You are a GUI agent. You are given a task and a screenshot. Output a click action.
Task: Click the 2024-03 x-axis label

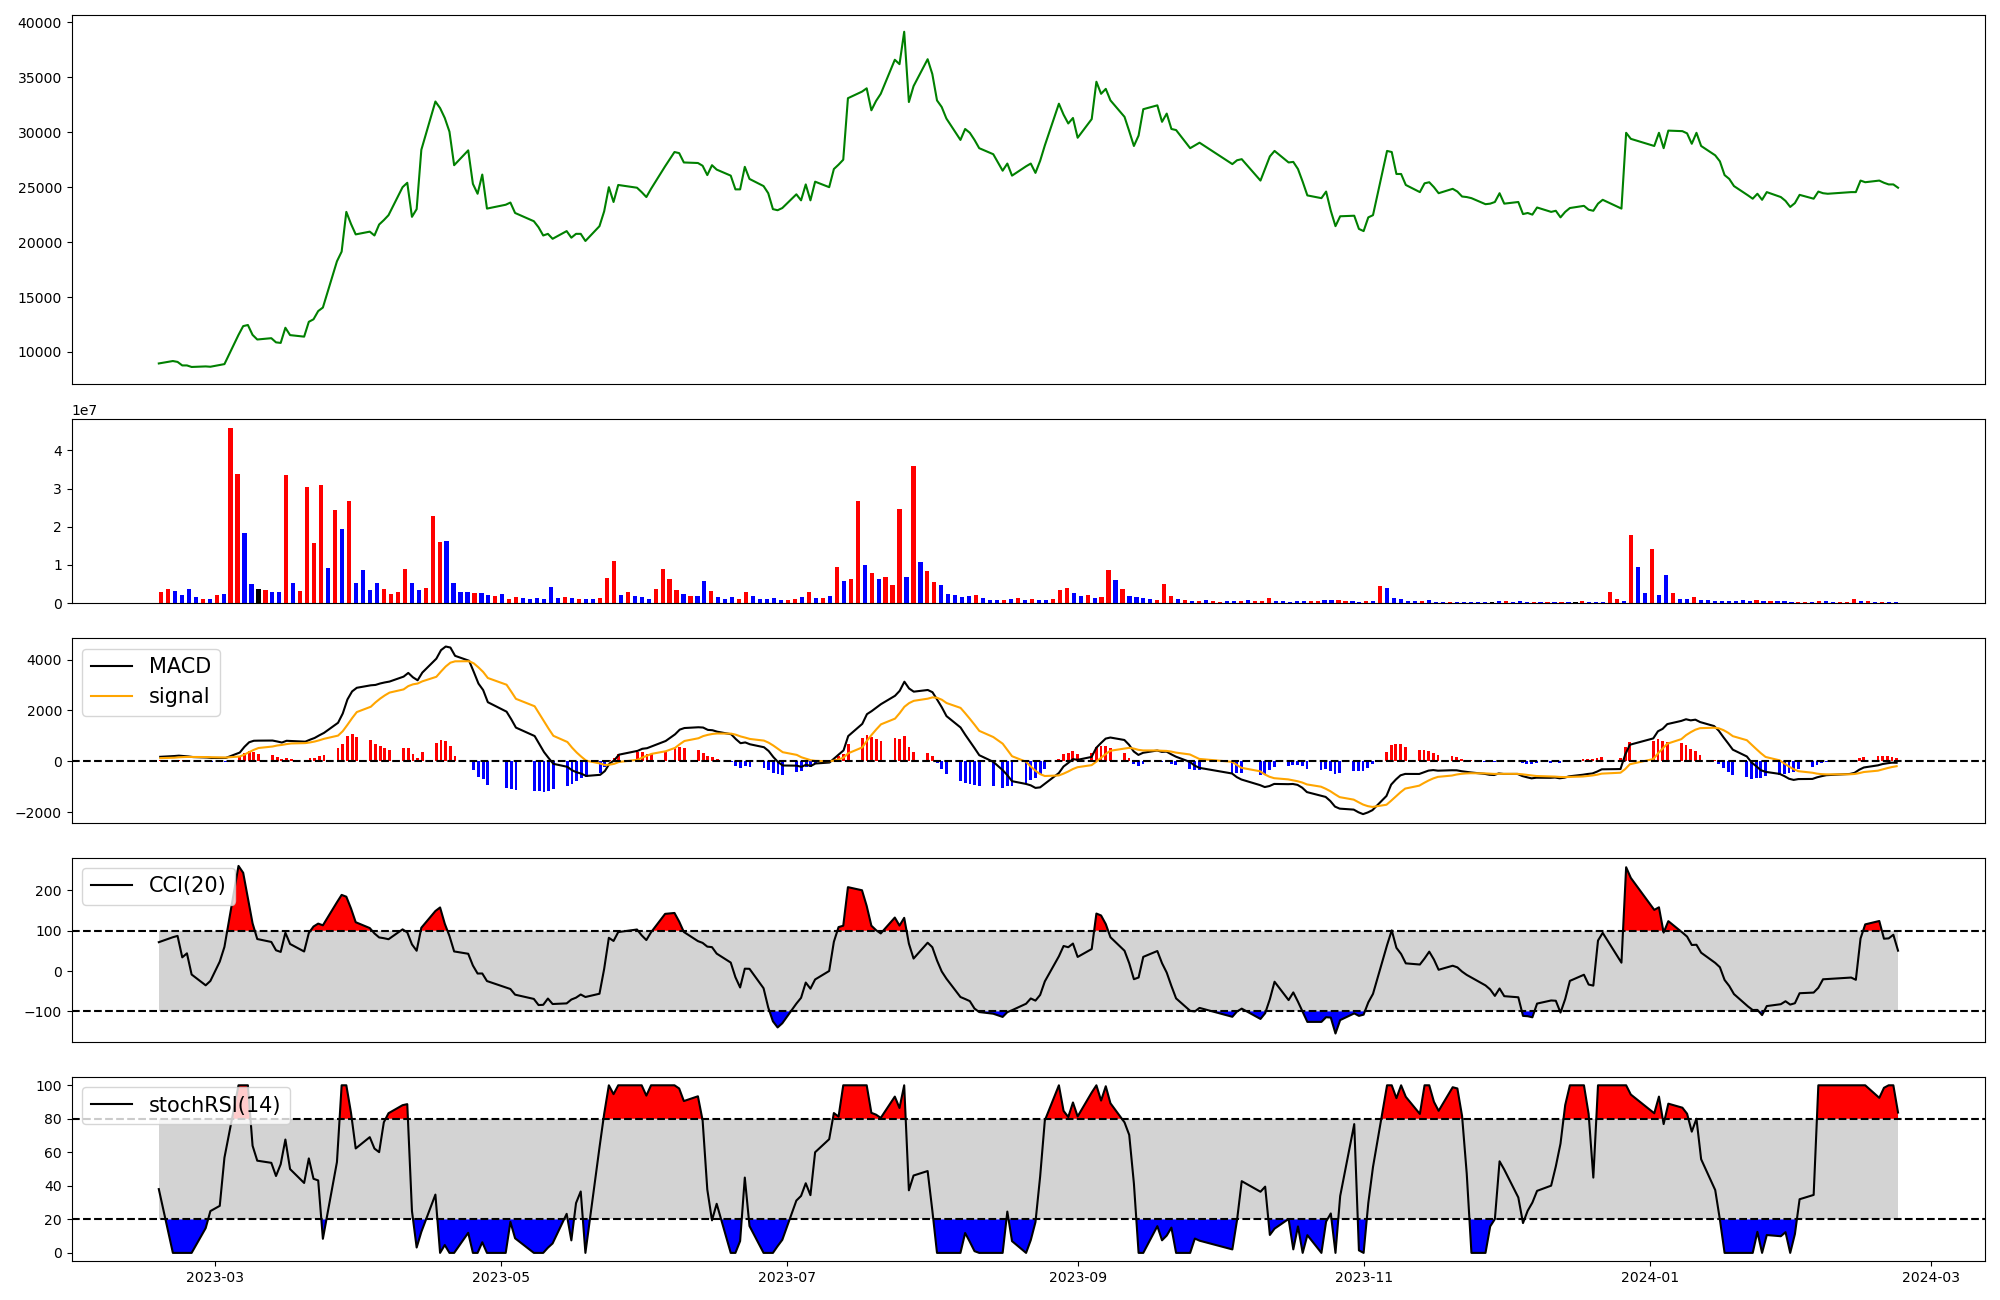[x=1930, y=1277]
